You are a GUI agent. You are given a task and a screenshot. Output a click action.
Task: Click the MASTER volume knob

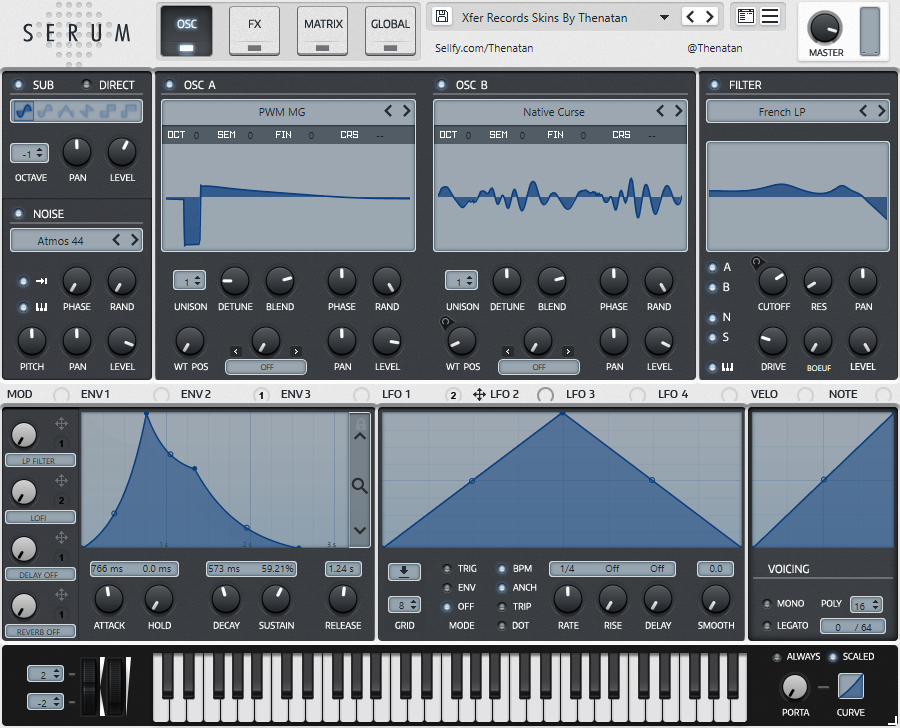pos(825,28)
